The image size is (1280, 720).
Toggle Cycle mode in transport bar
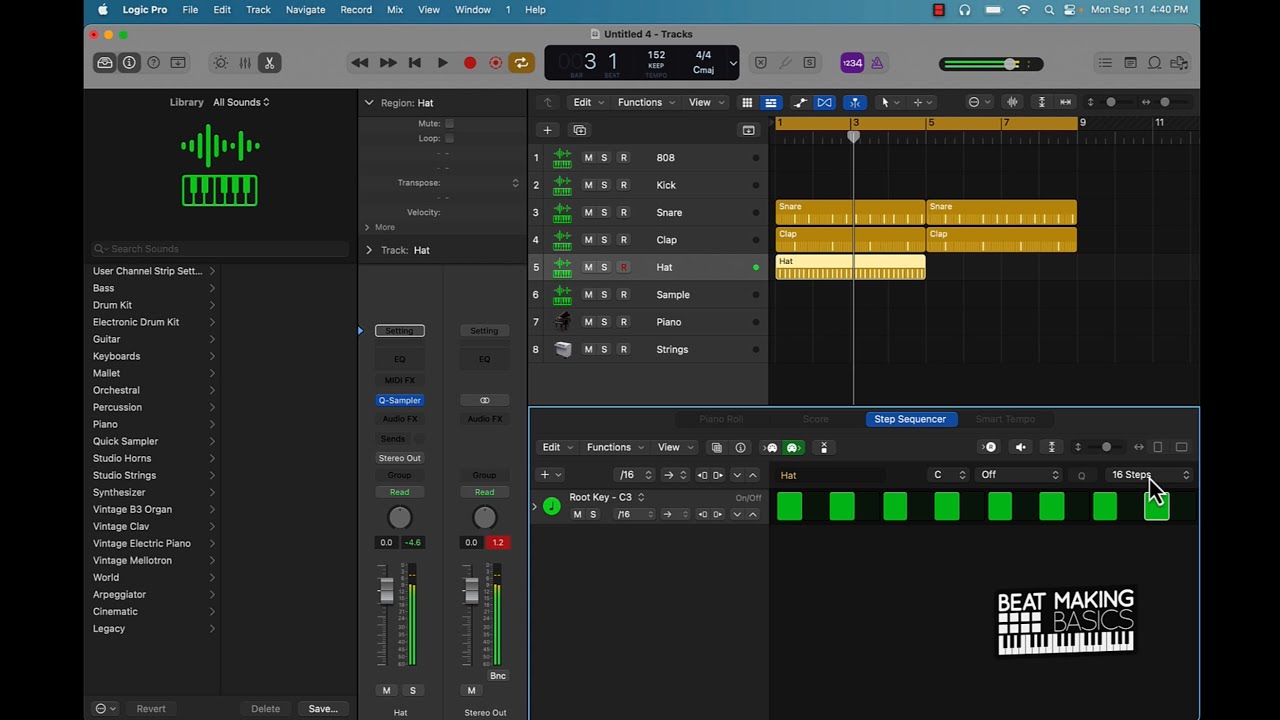coord(521,63)
